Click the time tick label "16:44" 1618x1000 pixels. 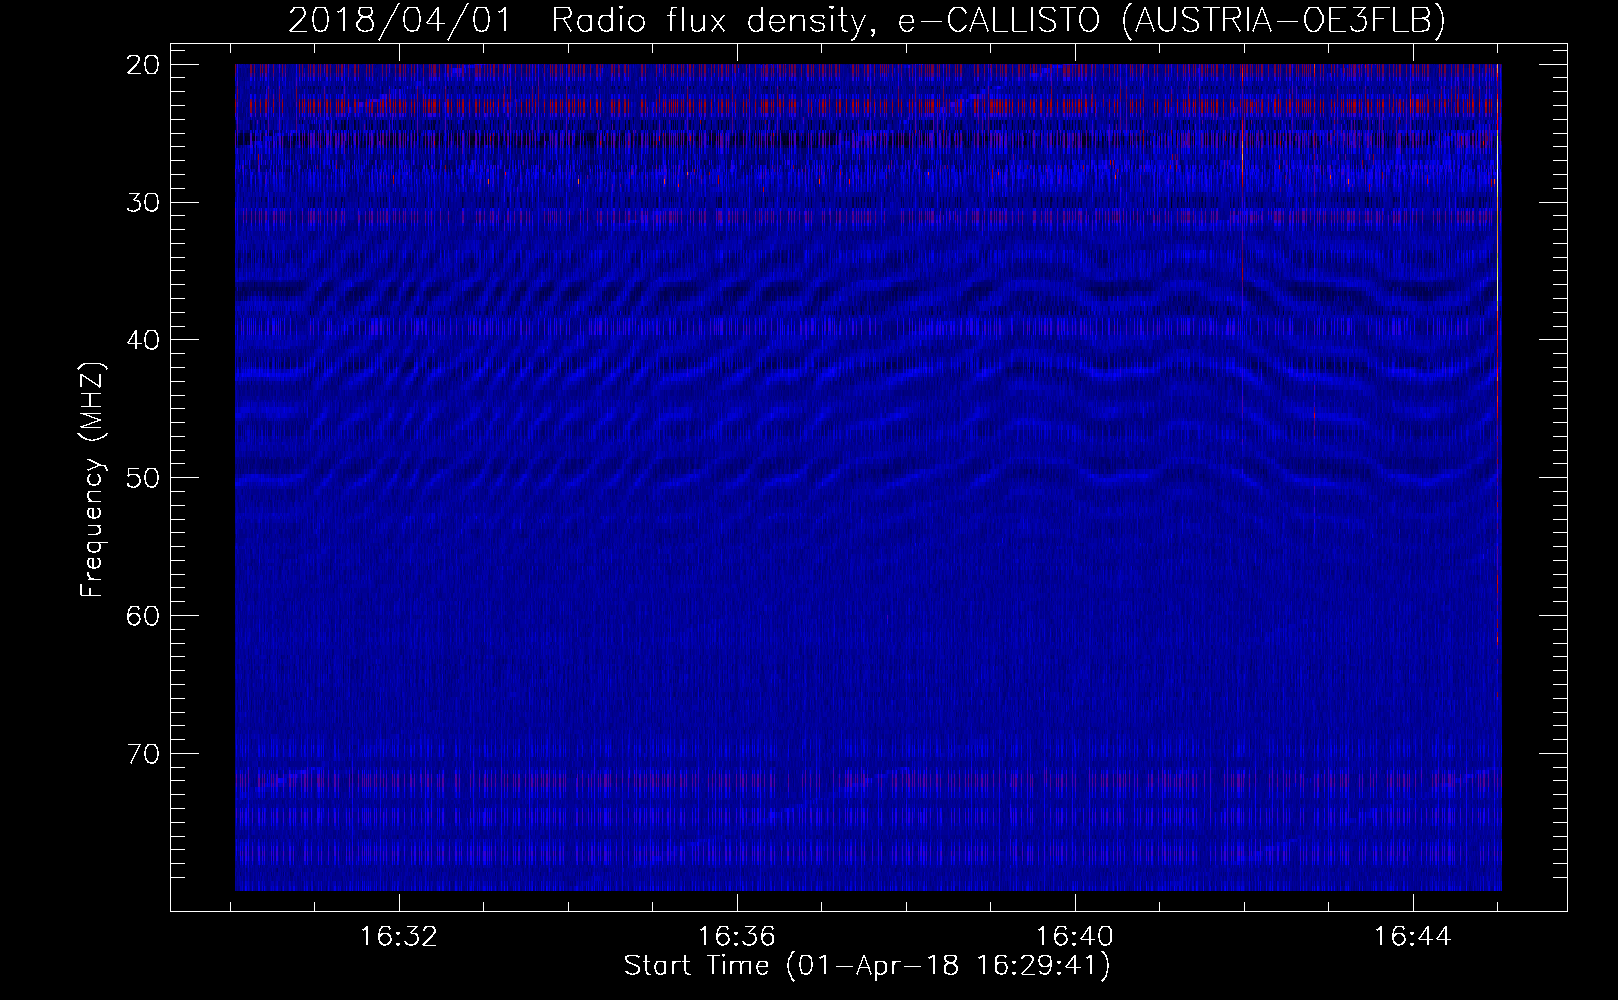point(1413,937)
